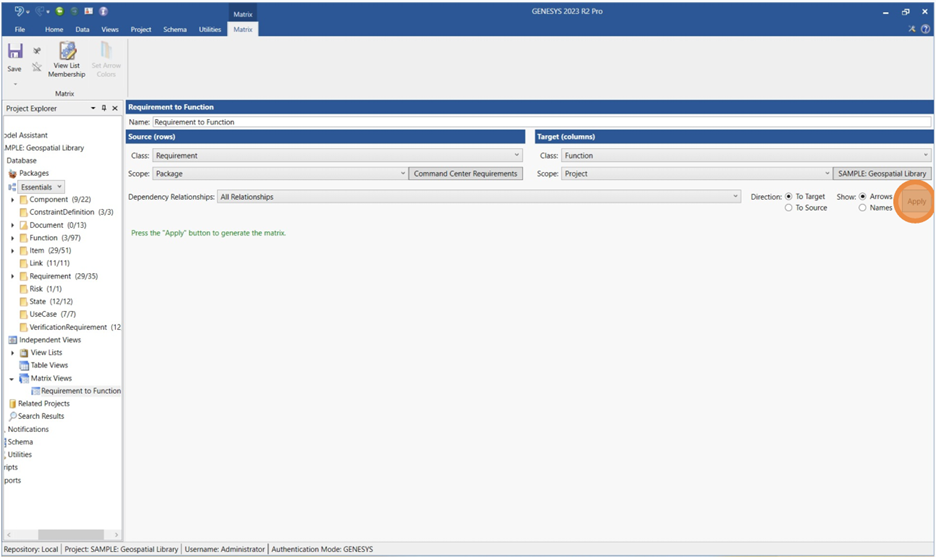Switch to the Schema ribbon tab
This screenshot has height=557, width=936.
(x=175, y=30)
